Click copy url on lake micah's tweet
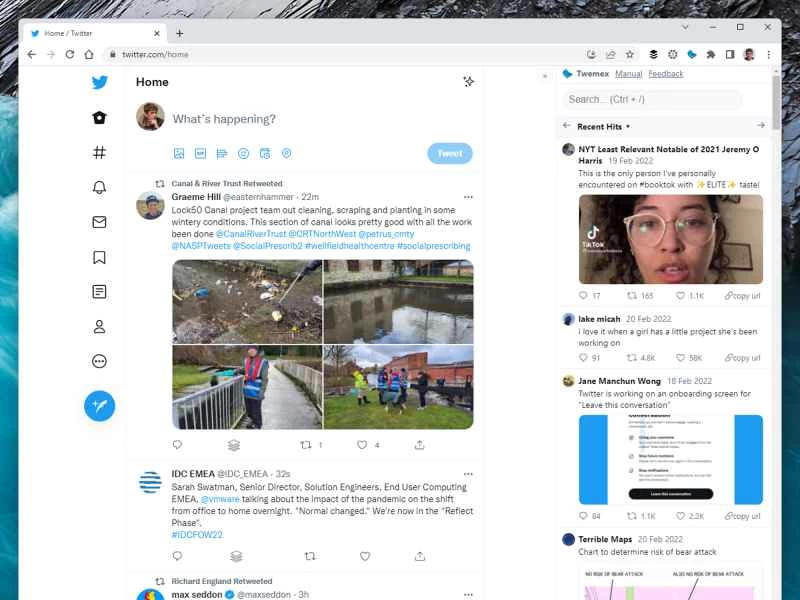 (x=741, y=358)
